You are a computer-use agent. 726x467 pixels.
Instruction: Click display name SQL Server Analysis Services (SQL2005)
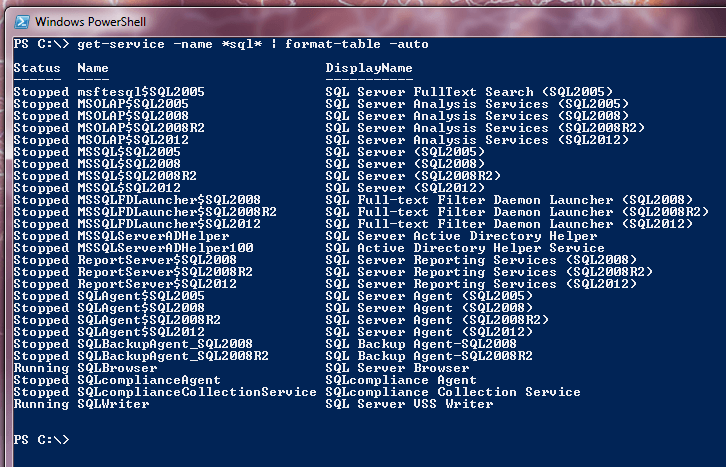pyautogui.click(x=477, y=104)
